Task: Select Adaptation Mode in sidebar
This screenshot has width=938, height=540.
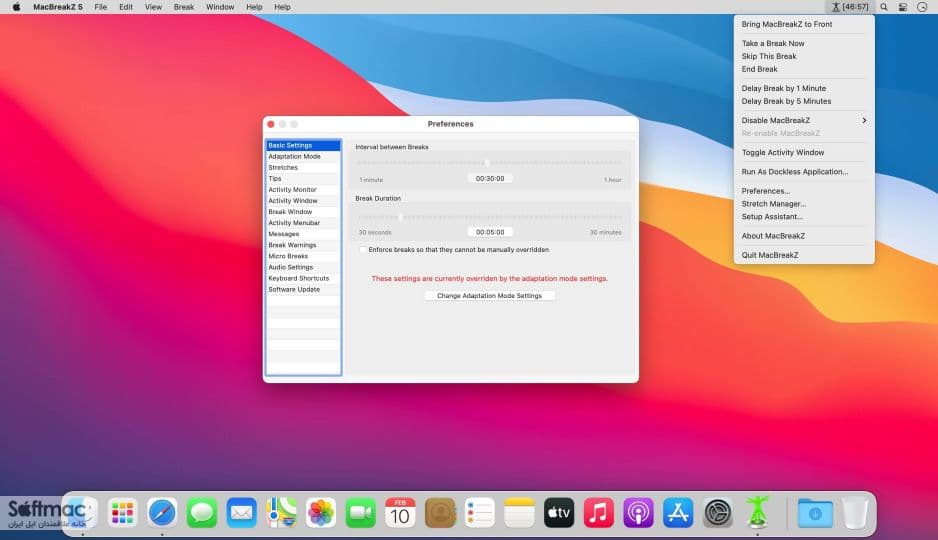Action: (x=303, y=157)
